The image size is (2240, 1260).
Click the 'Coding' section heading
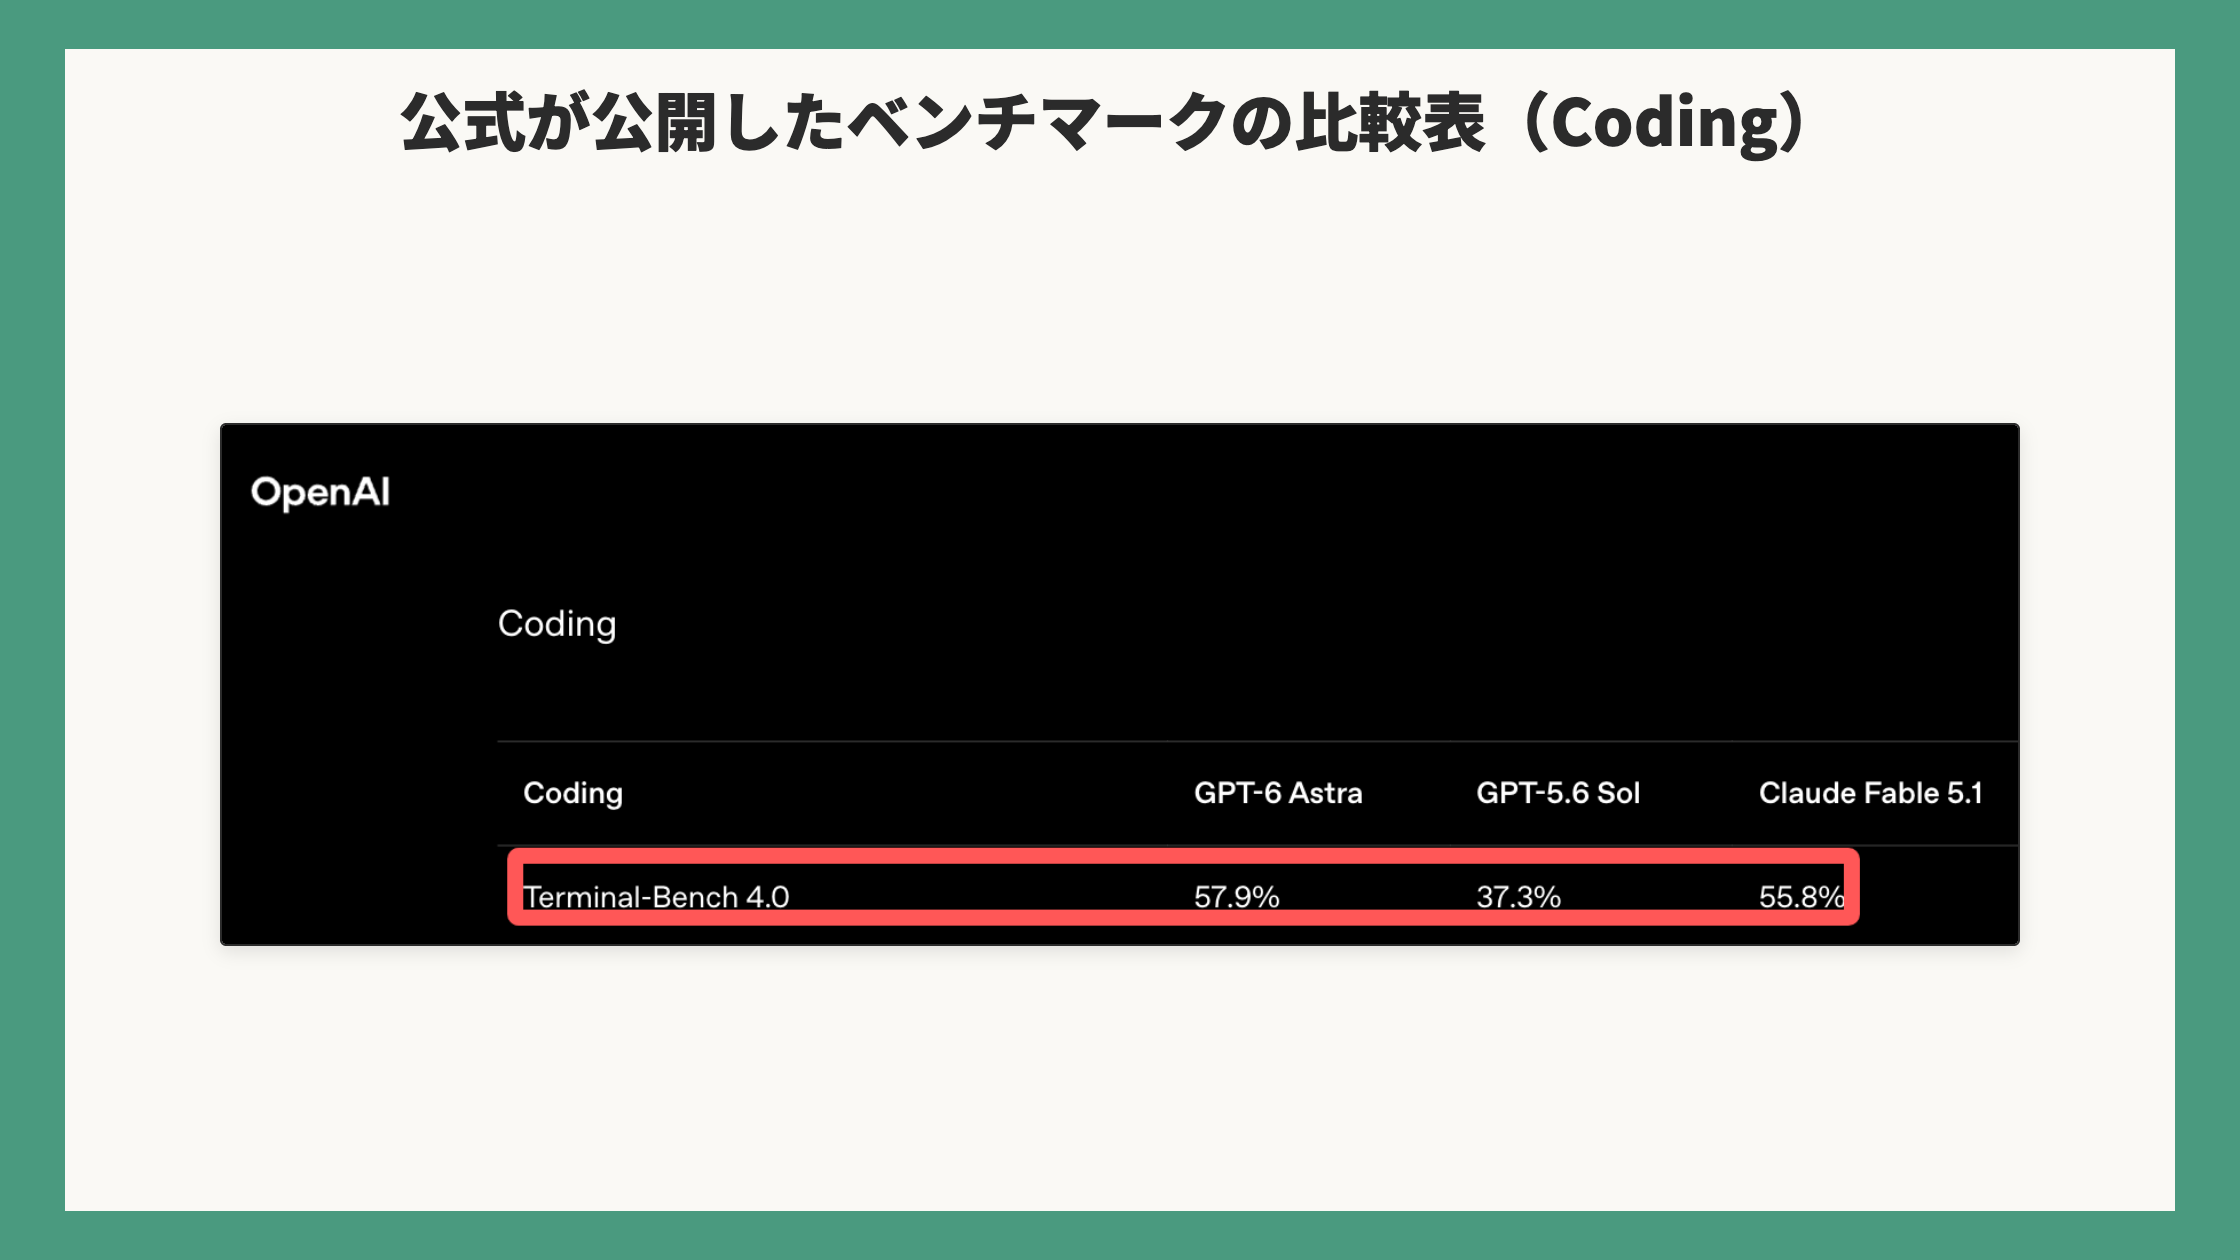coord(557,625)
